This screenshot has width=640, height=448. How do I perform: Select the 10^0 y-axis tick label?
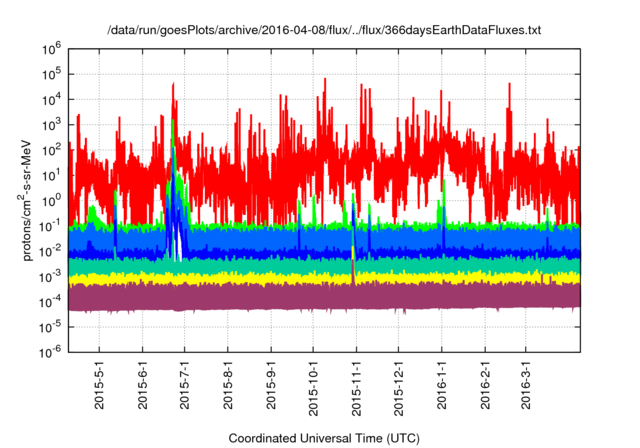click(x=51, y=199)
